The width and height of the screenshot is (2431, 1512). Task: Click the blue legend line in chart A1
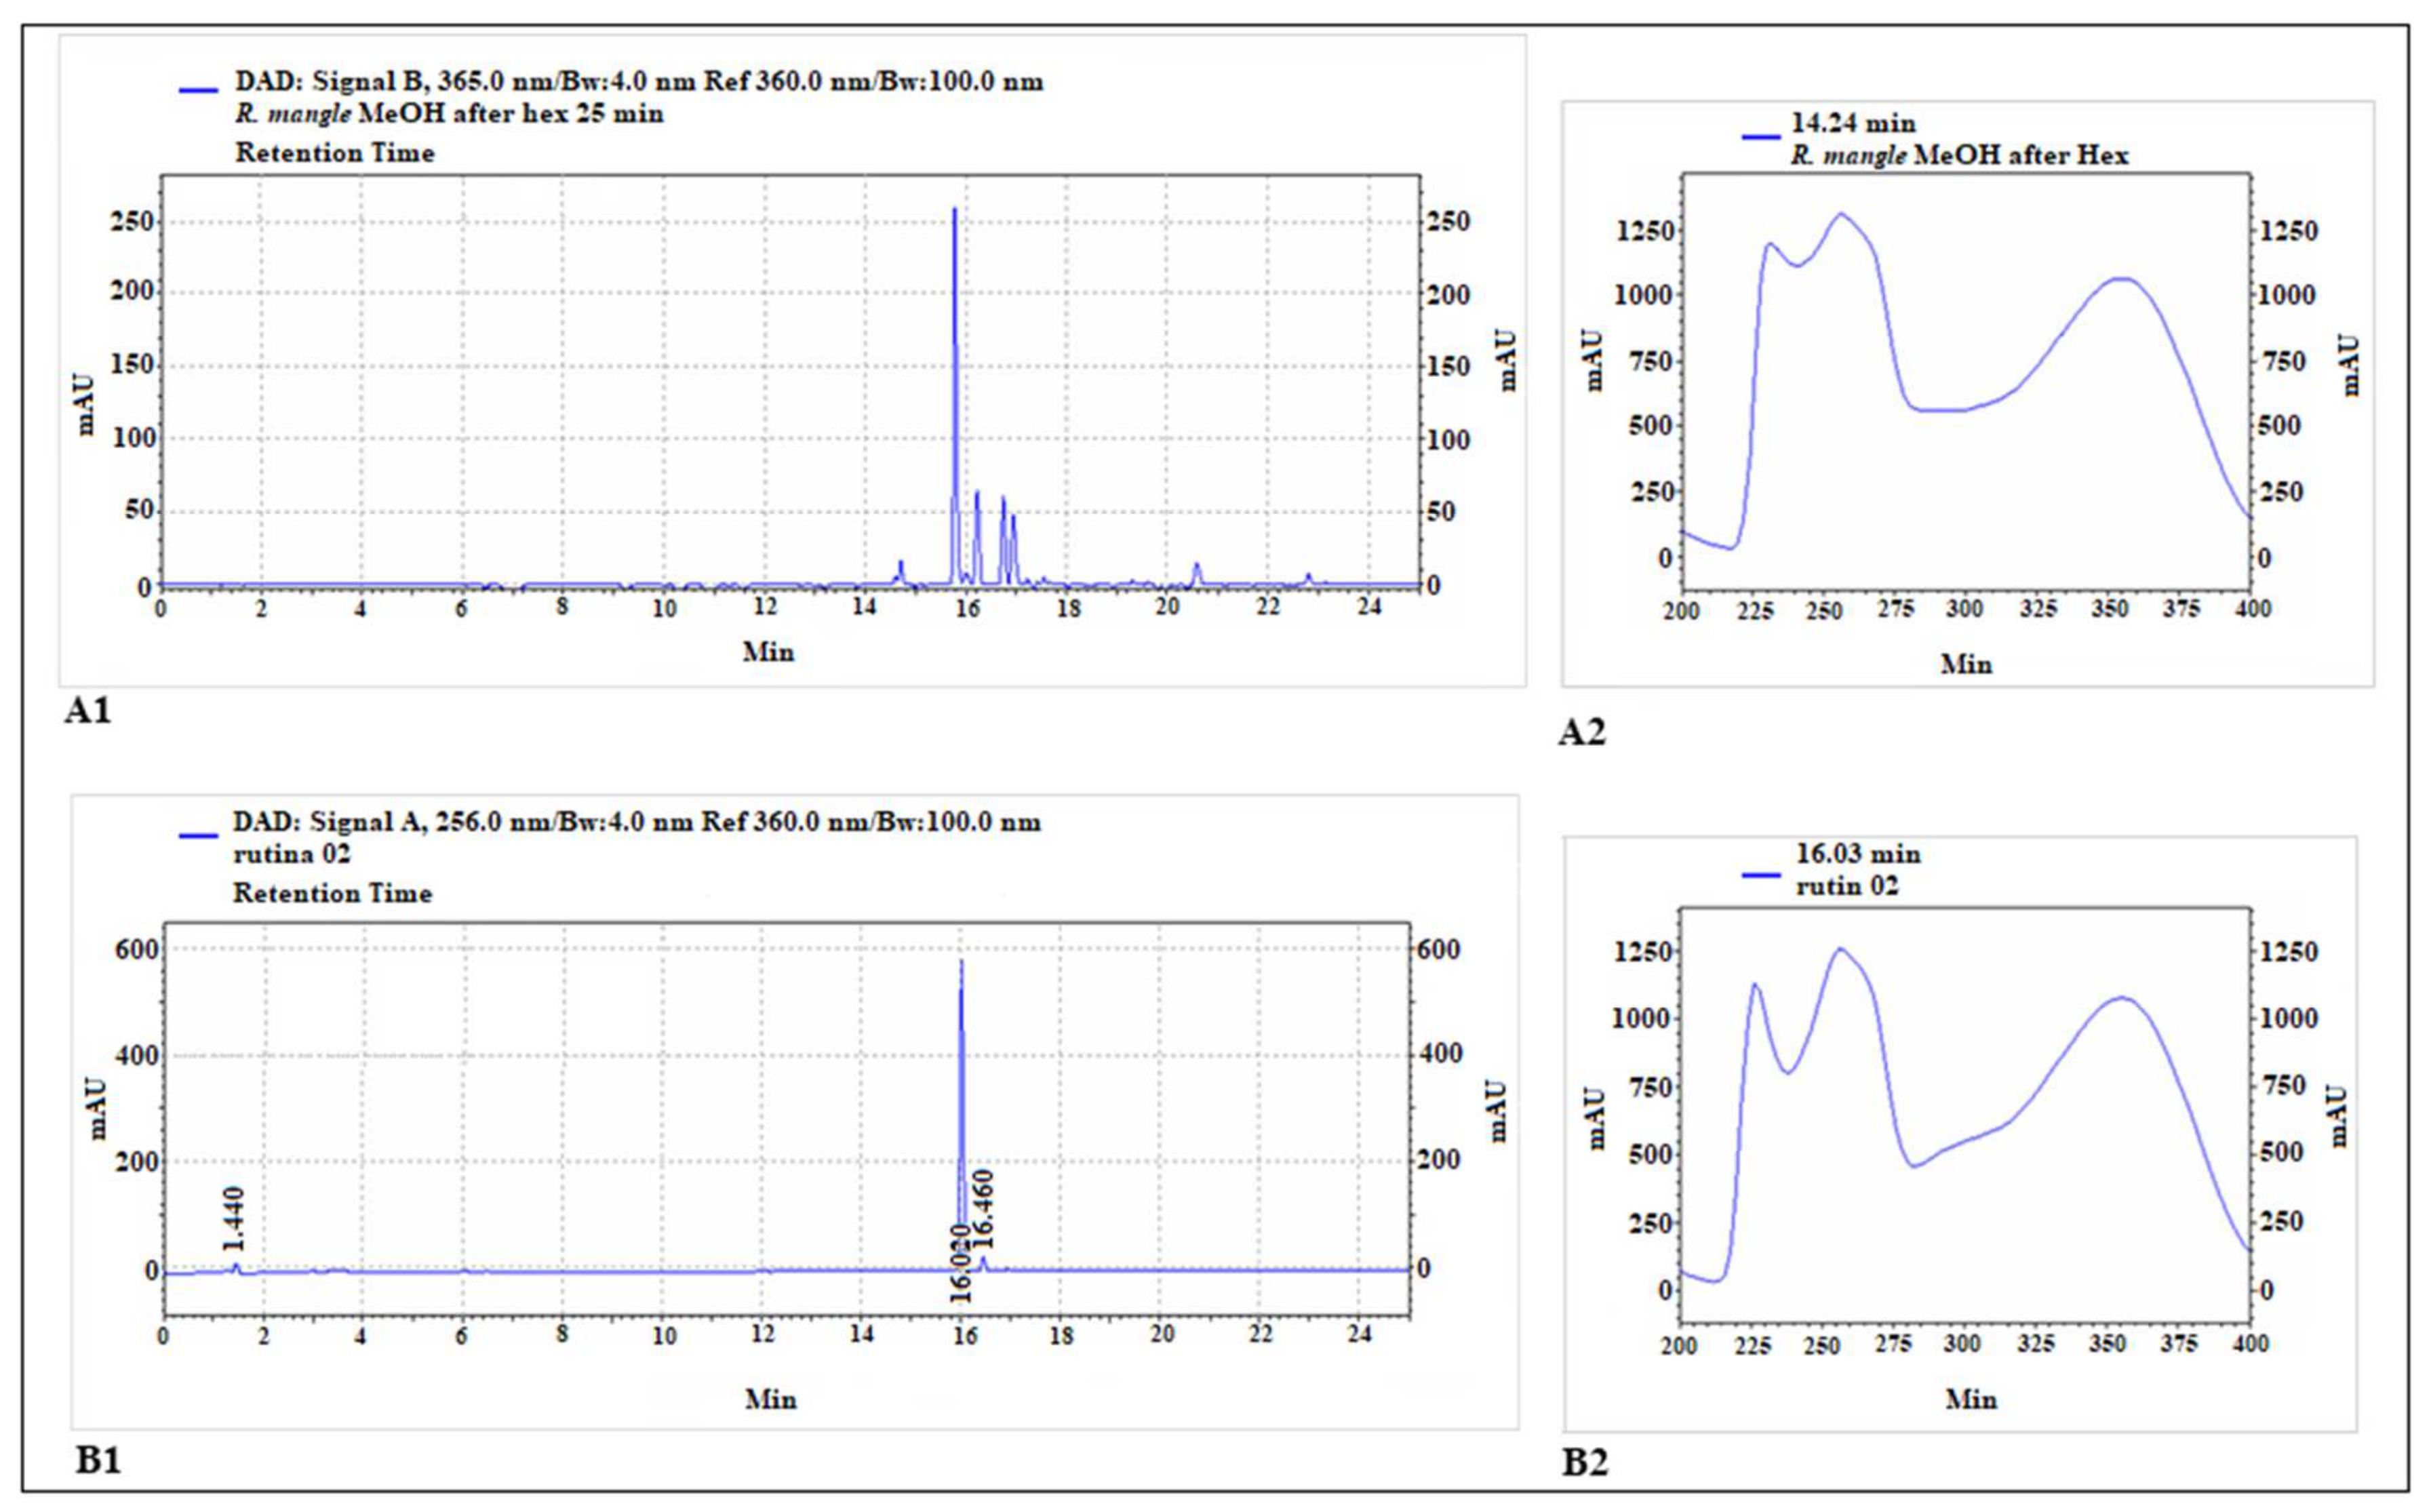coord(198,90)
